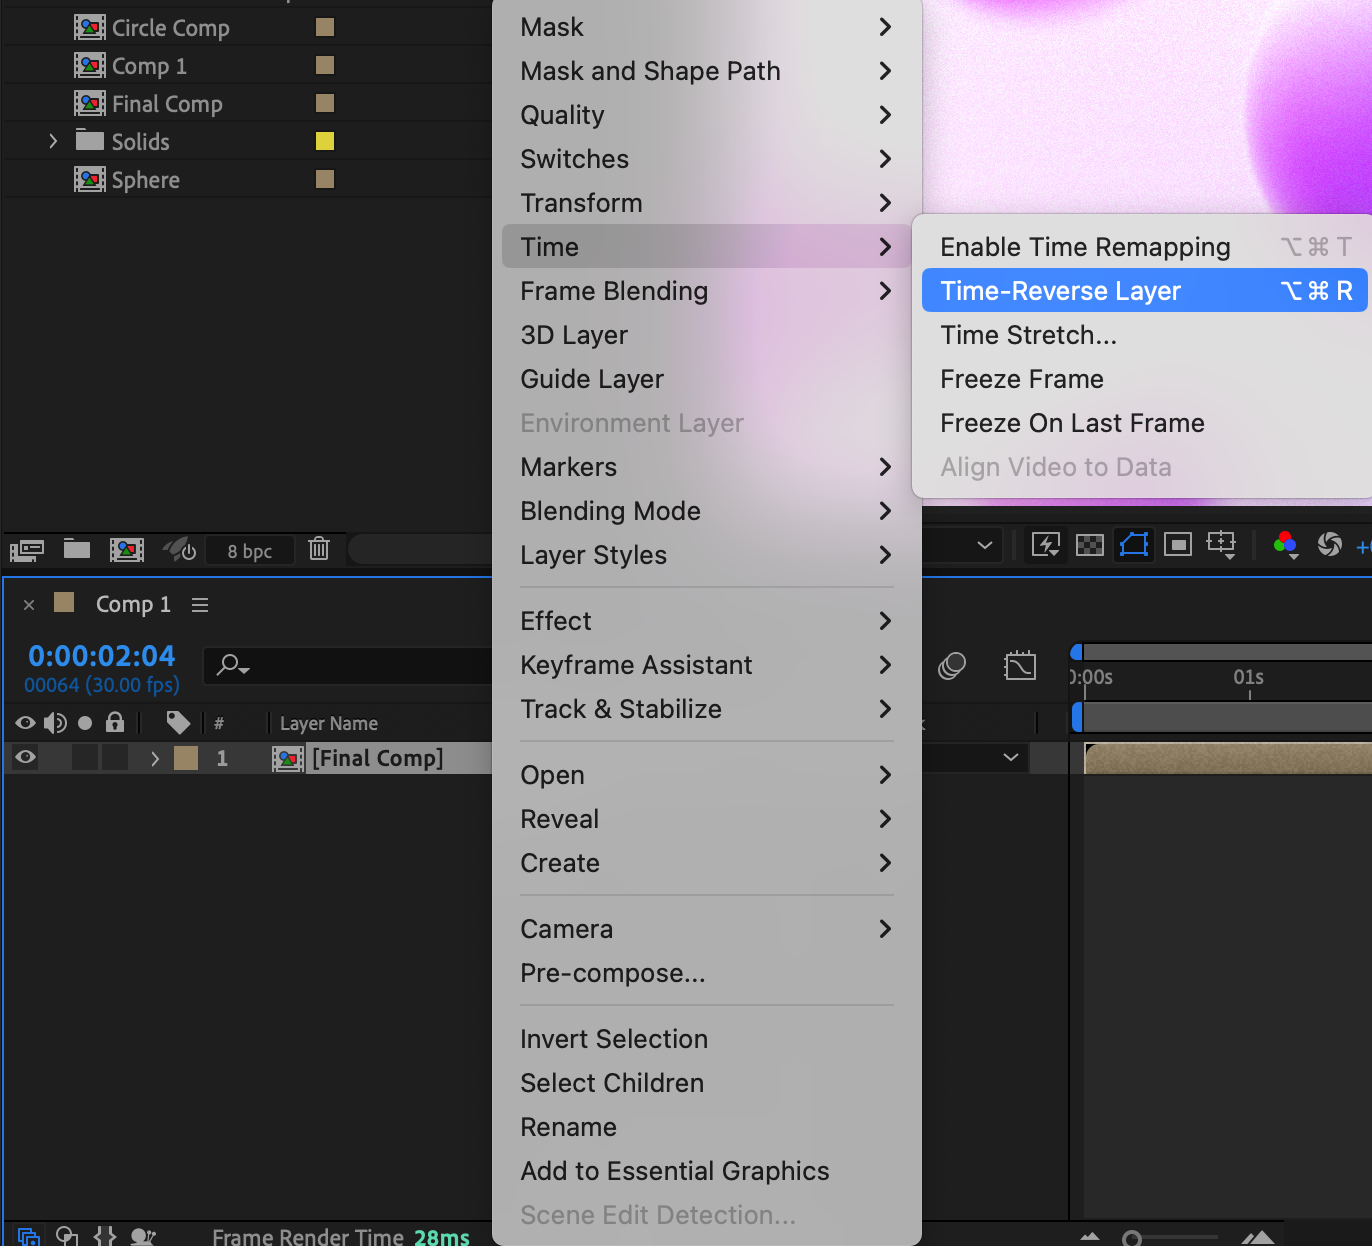The height and width of the screenshot is (1246, 1372).
Task: Toggle Region of Interest in viewer
Action: pos(1178,545)
